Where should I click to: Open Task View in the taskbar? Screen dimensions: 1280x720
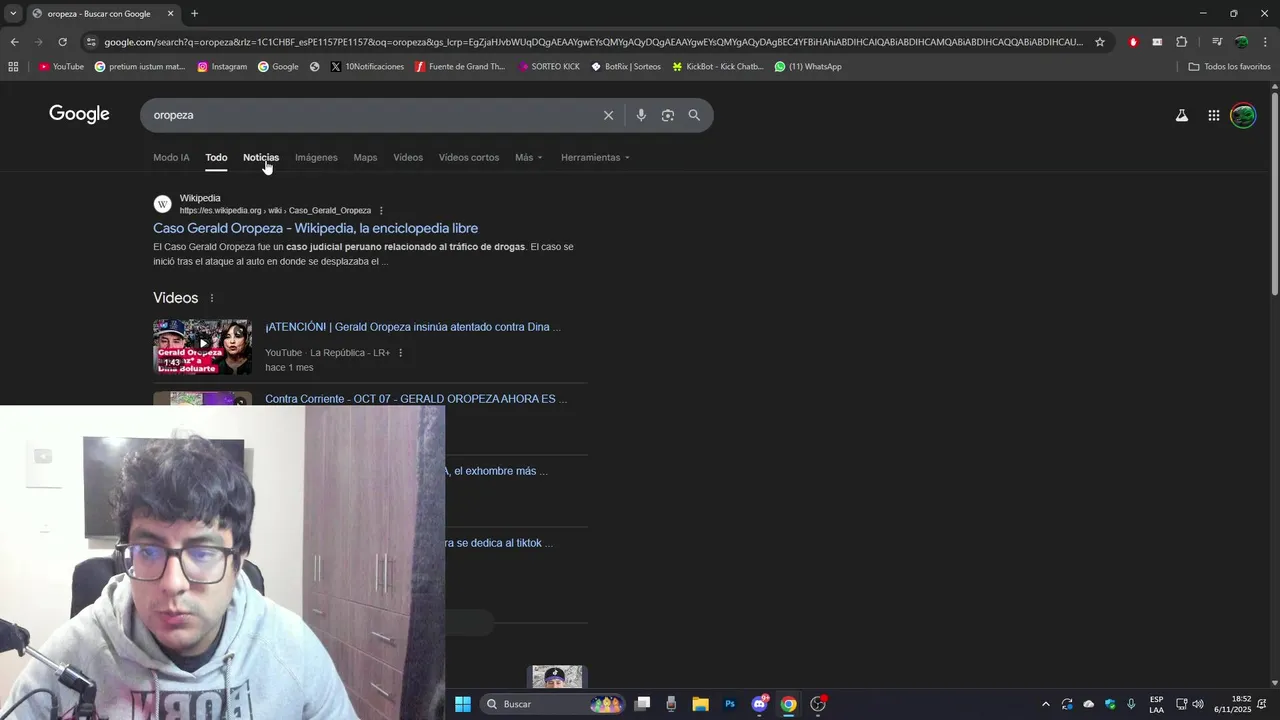[x=643, y=704]
